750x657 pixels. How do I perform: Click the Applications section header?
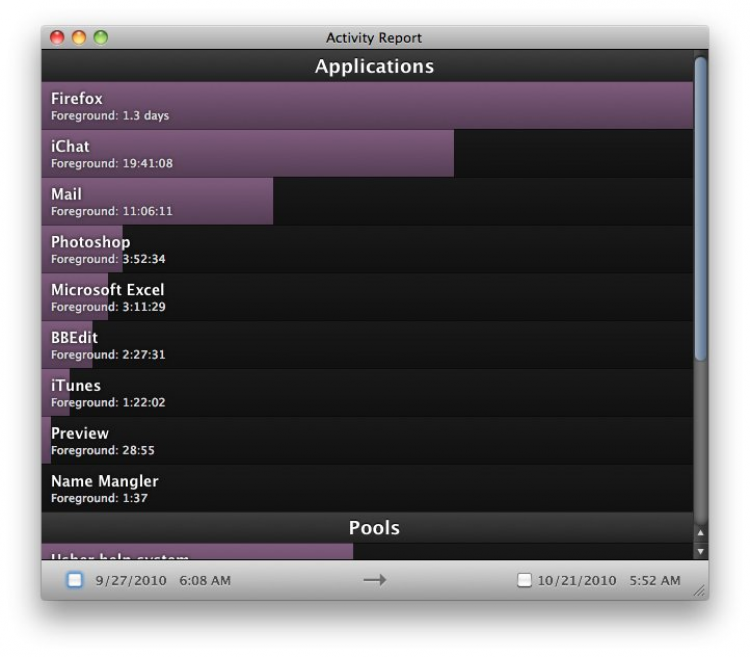click(367, 66)
